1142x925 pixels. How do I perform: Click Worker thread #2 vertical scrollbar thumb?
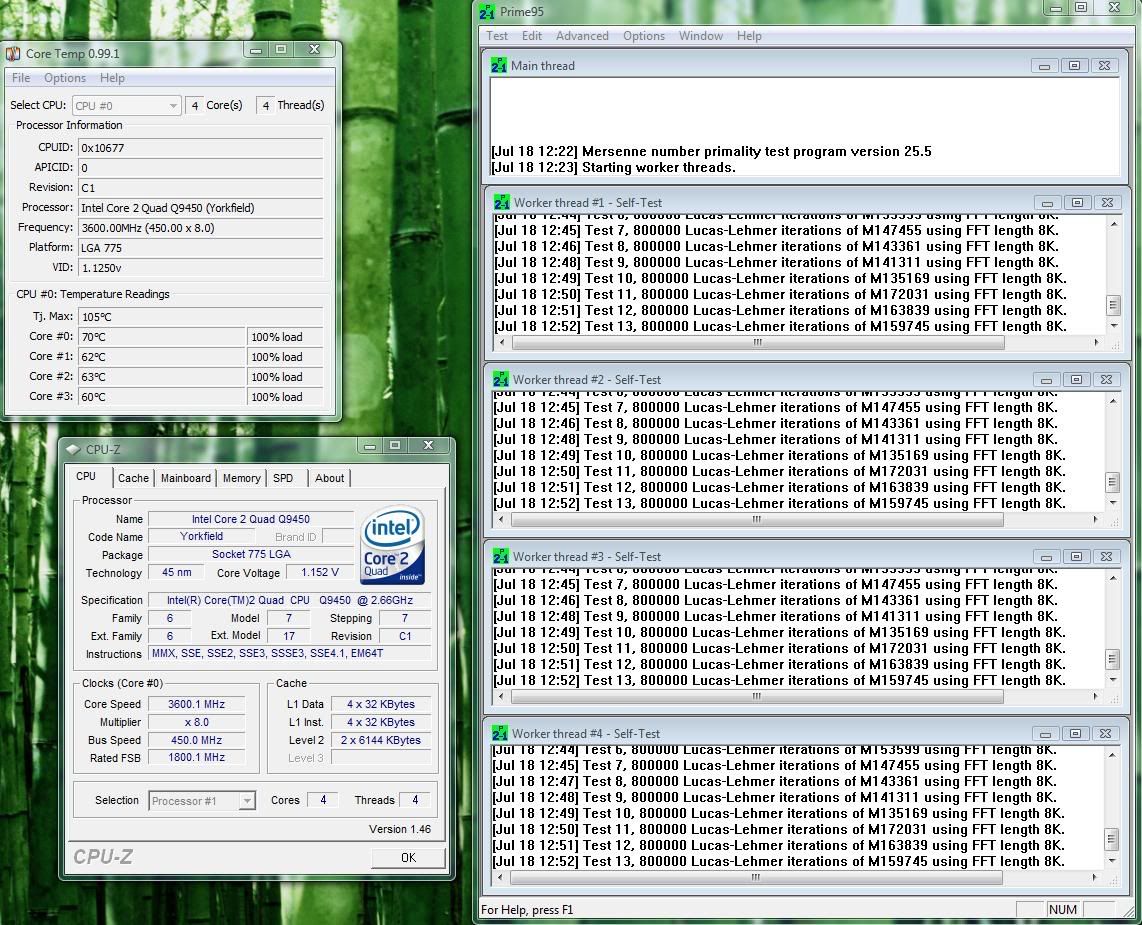click(1112, 481)
